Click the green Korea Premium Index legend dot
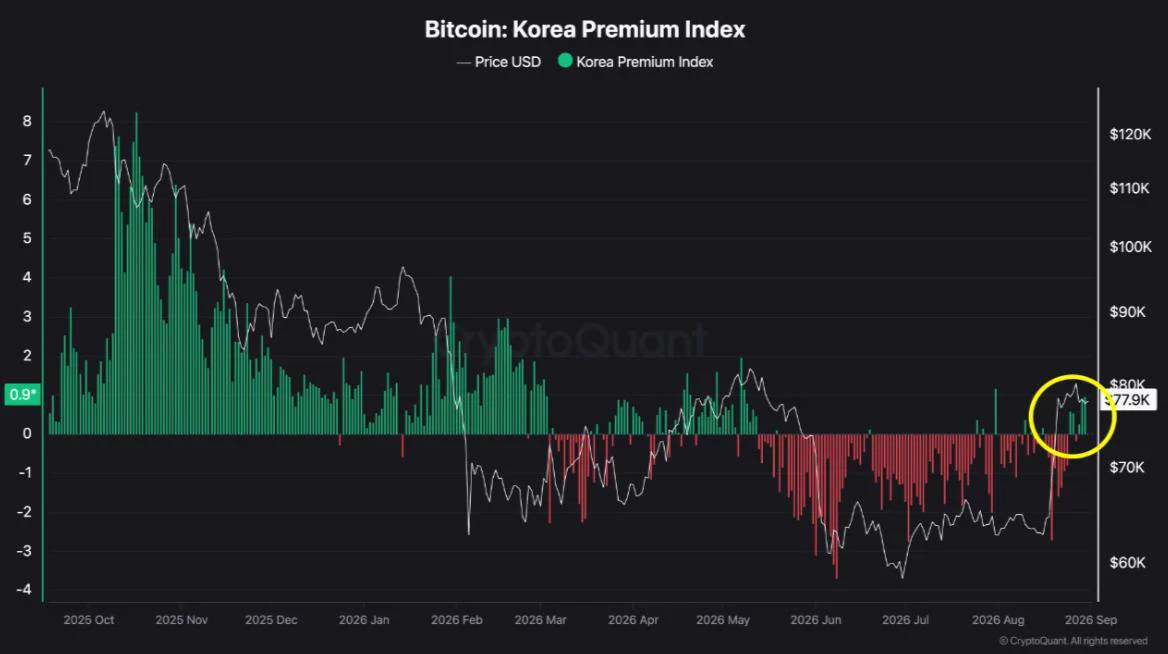 click(x=565, y=61)
